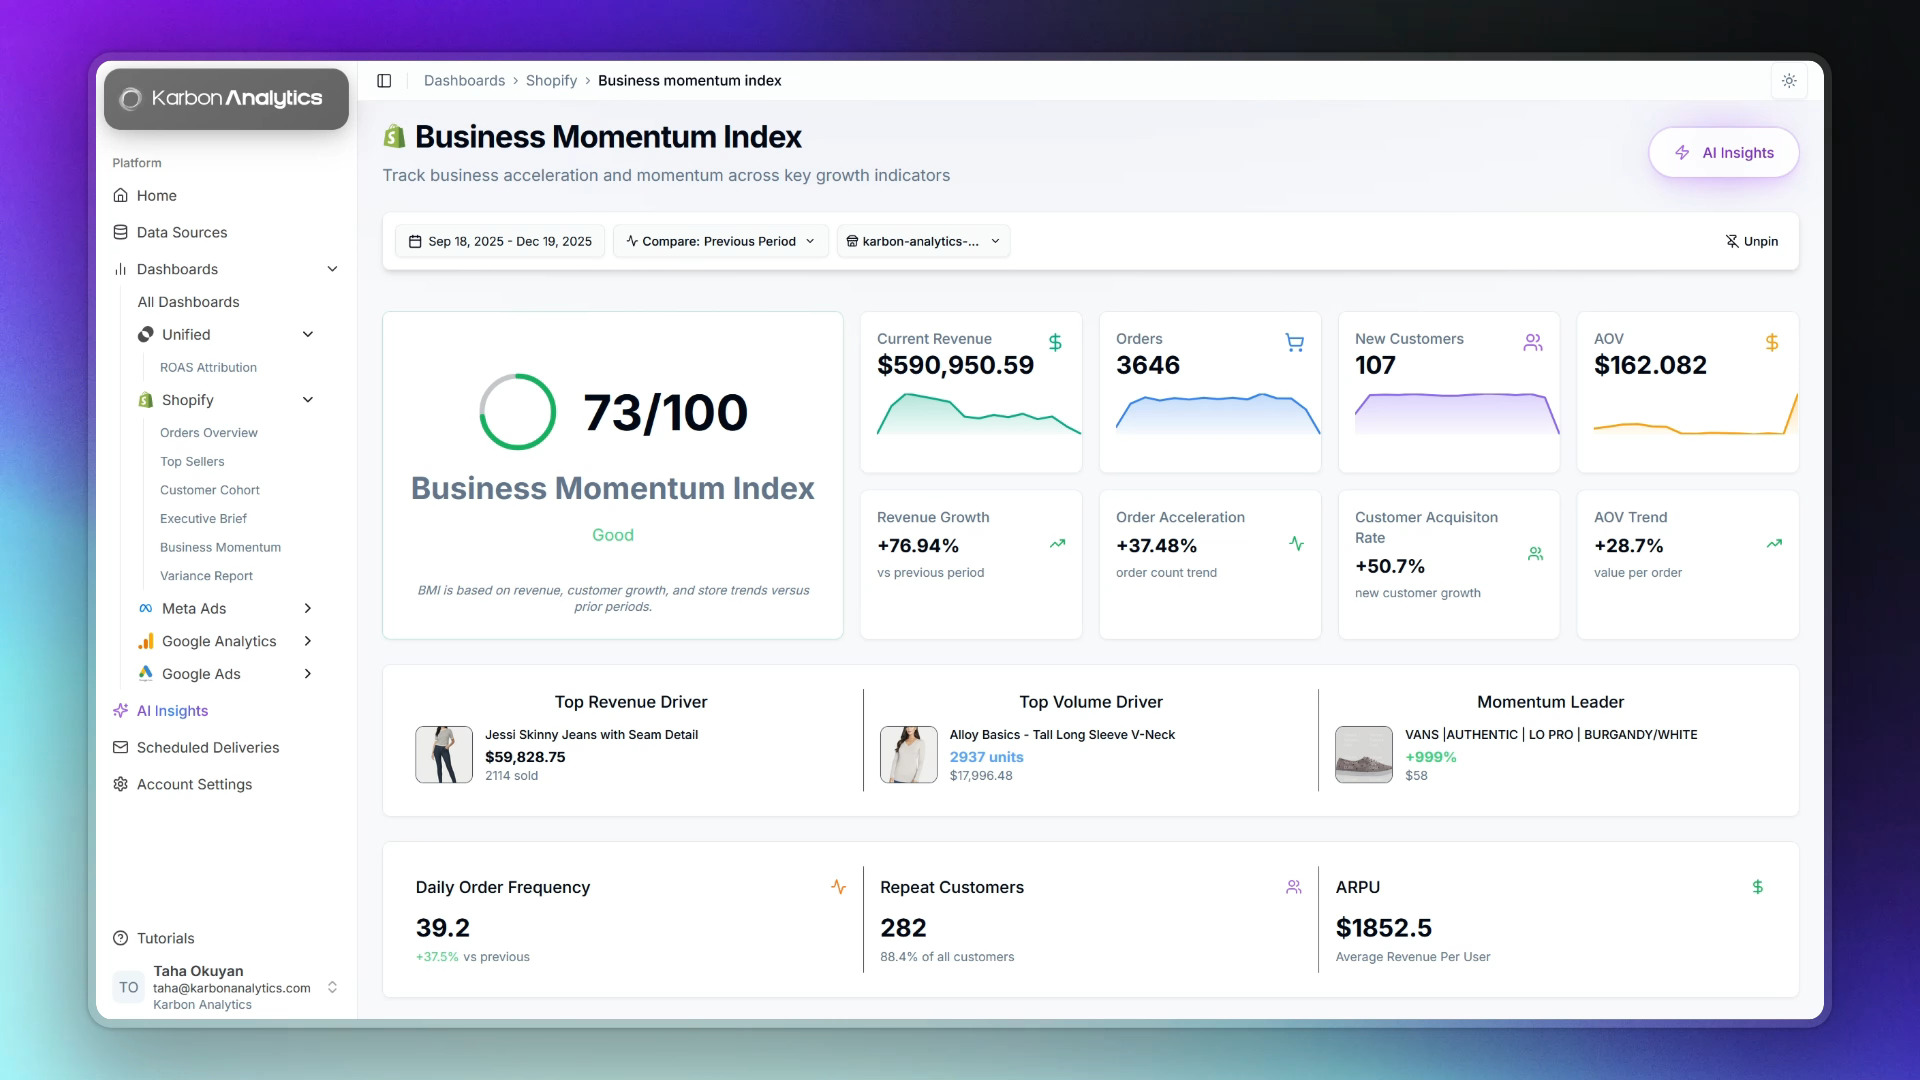
Task: Open the Compare: Previous Period dropdown
Action: pos(719,241)
